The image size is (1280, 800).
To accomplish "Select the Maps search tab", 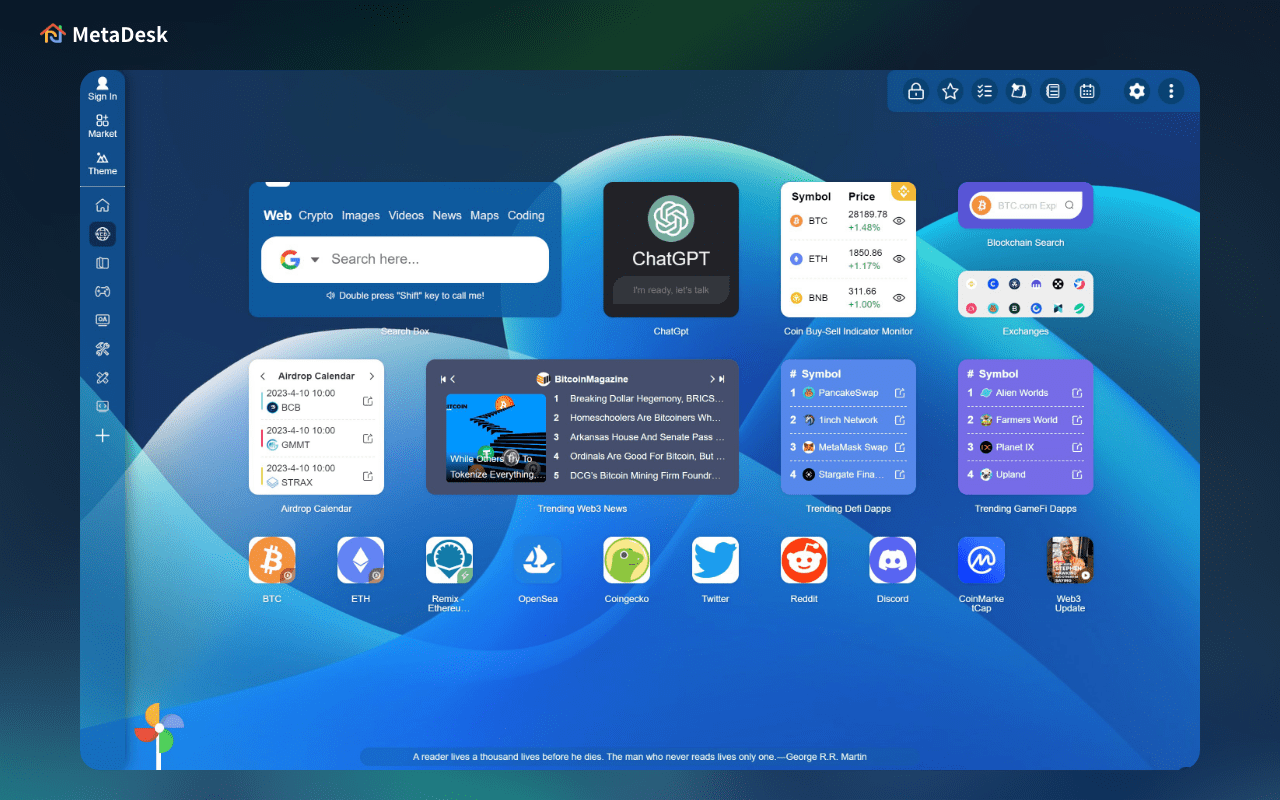I will (484, 215).
